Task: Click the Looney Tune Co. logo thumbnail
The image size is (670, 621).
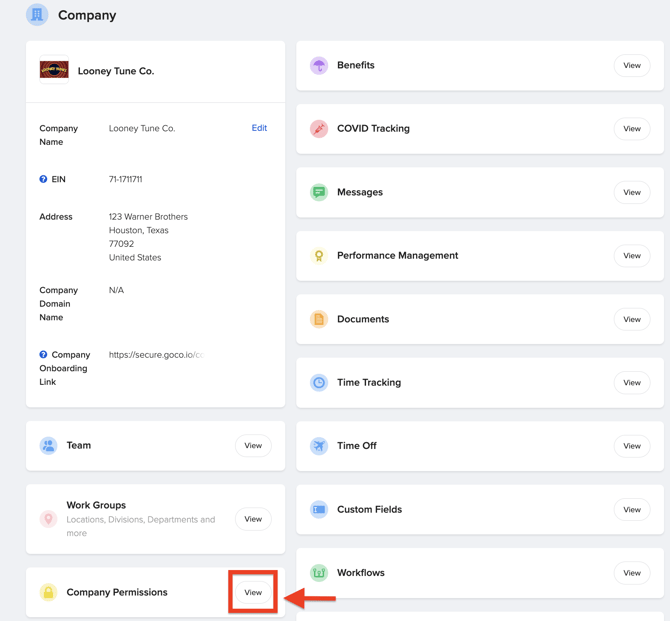Action: tap(54, 69)
